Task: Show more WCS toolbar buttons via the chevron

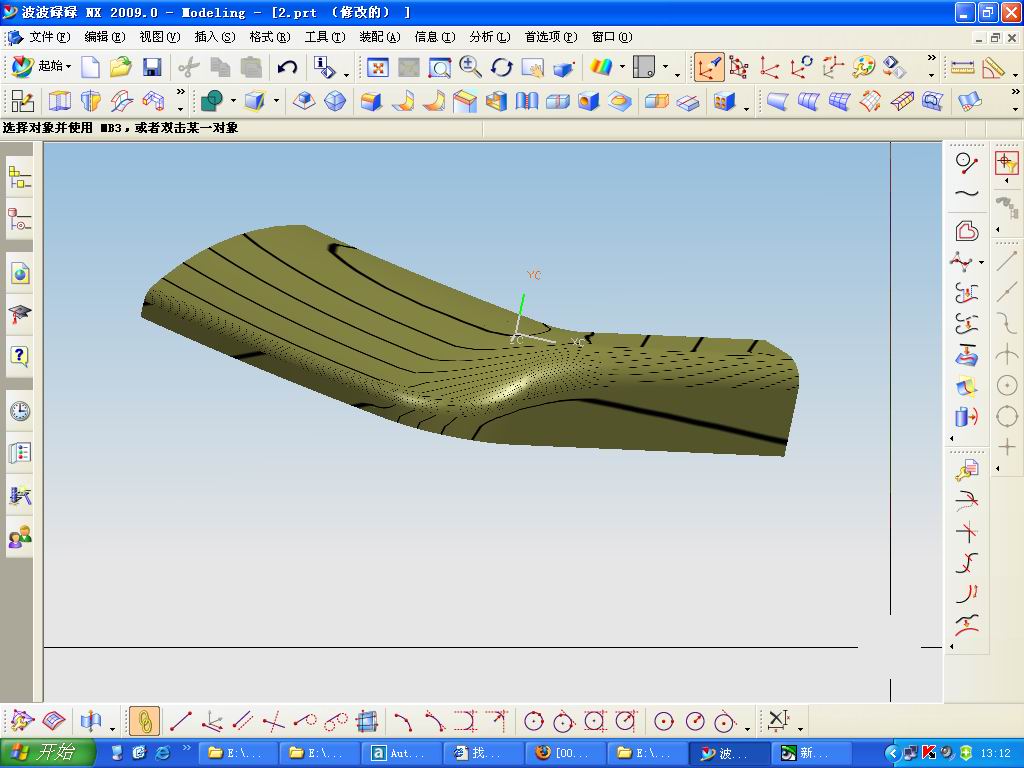Action: coord(932,58)
